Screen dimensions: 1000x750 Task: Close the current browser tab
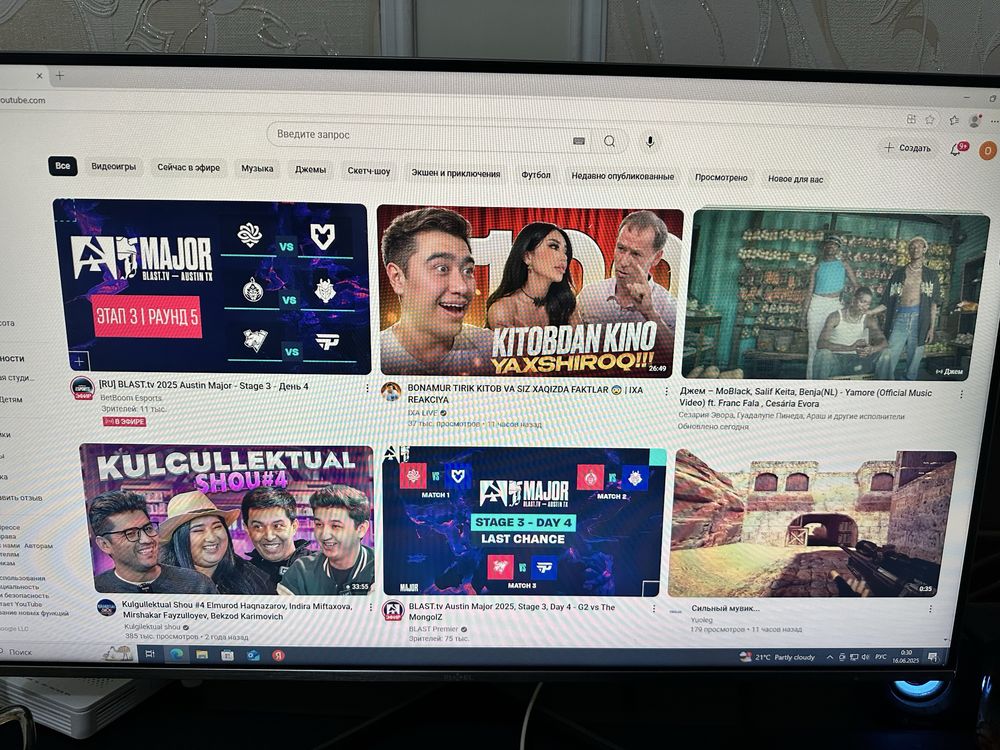tap(39, 75)
